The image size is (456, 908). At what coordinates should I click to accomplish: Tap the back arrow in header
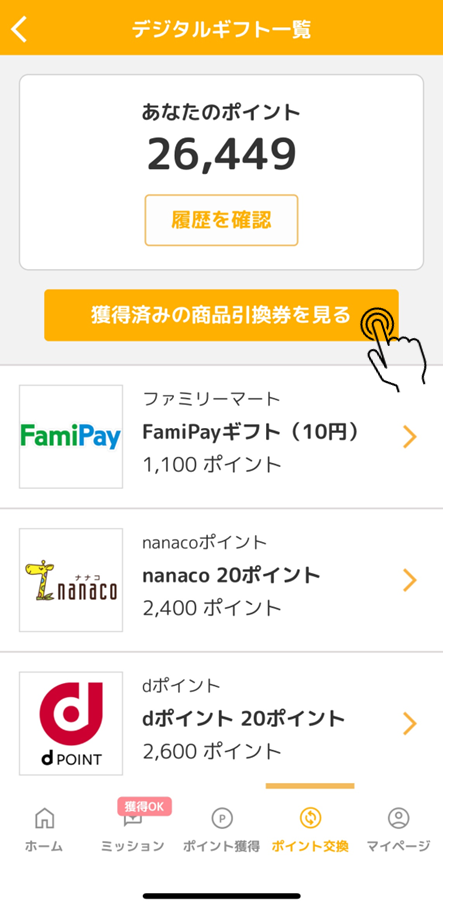[19, 29]
